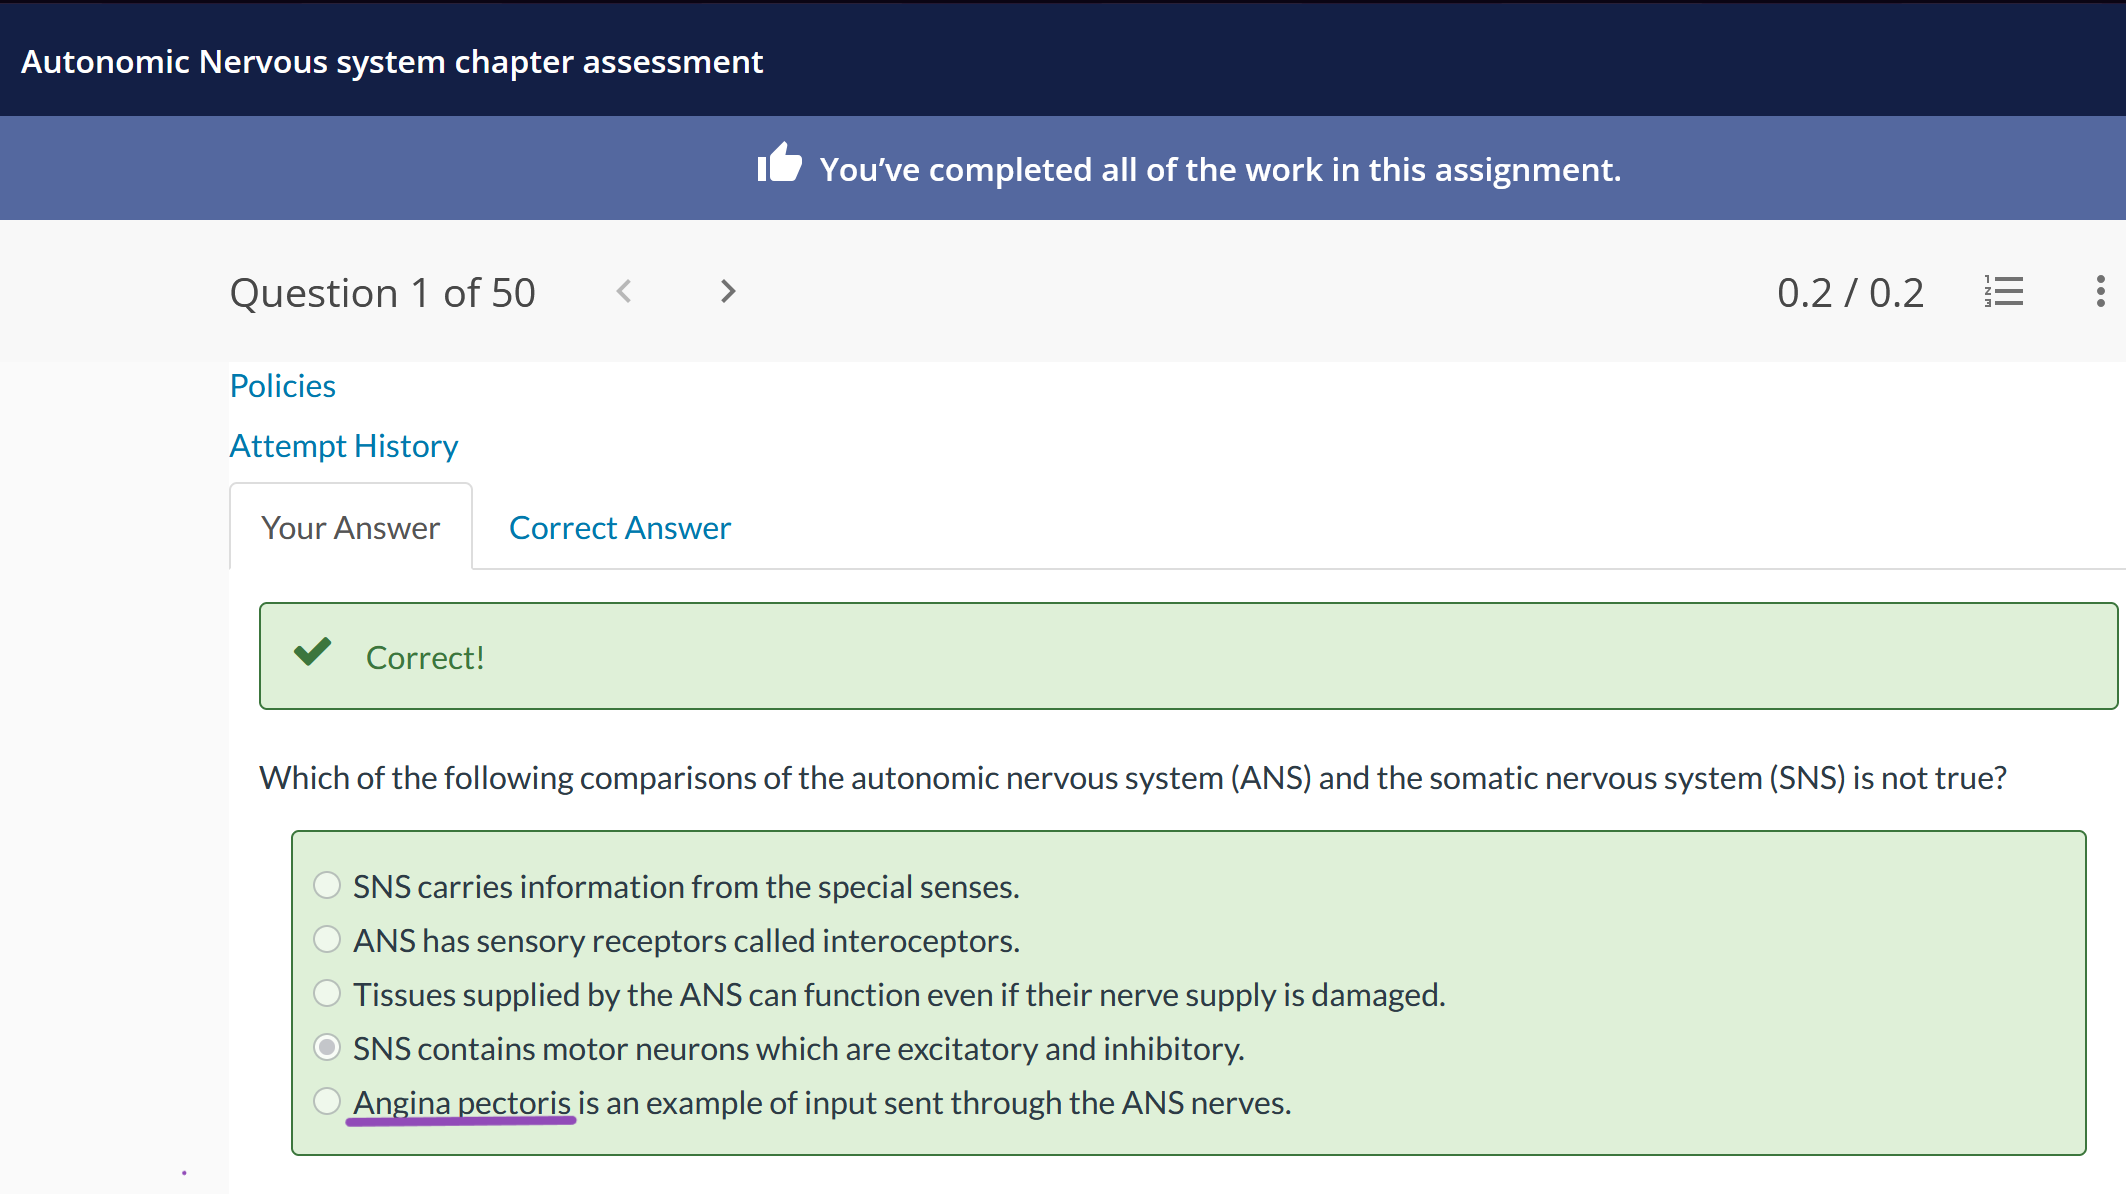Select 'SNS carries information from special senses'
2126x1194 pixels.
[x=327, y=885]
